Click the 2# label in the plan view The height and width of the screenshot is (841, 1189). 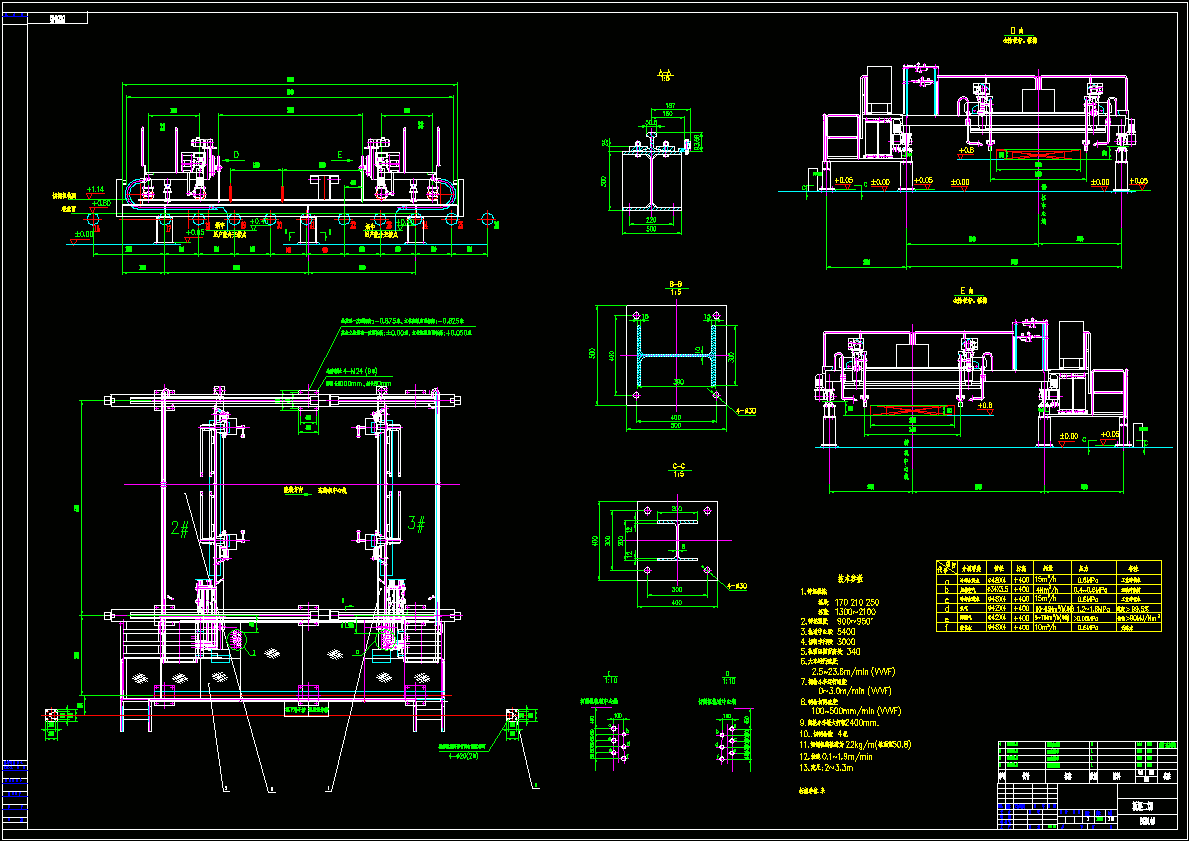(180, 529)
